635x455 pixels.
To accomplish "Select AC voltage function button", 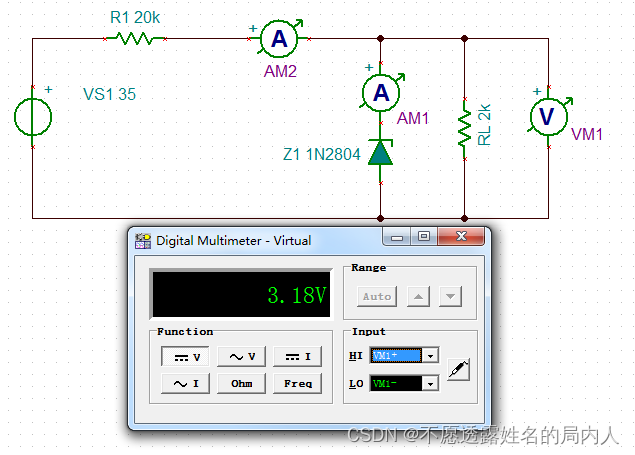I will [241, 357].
